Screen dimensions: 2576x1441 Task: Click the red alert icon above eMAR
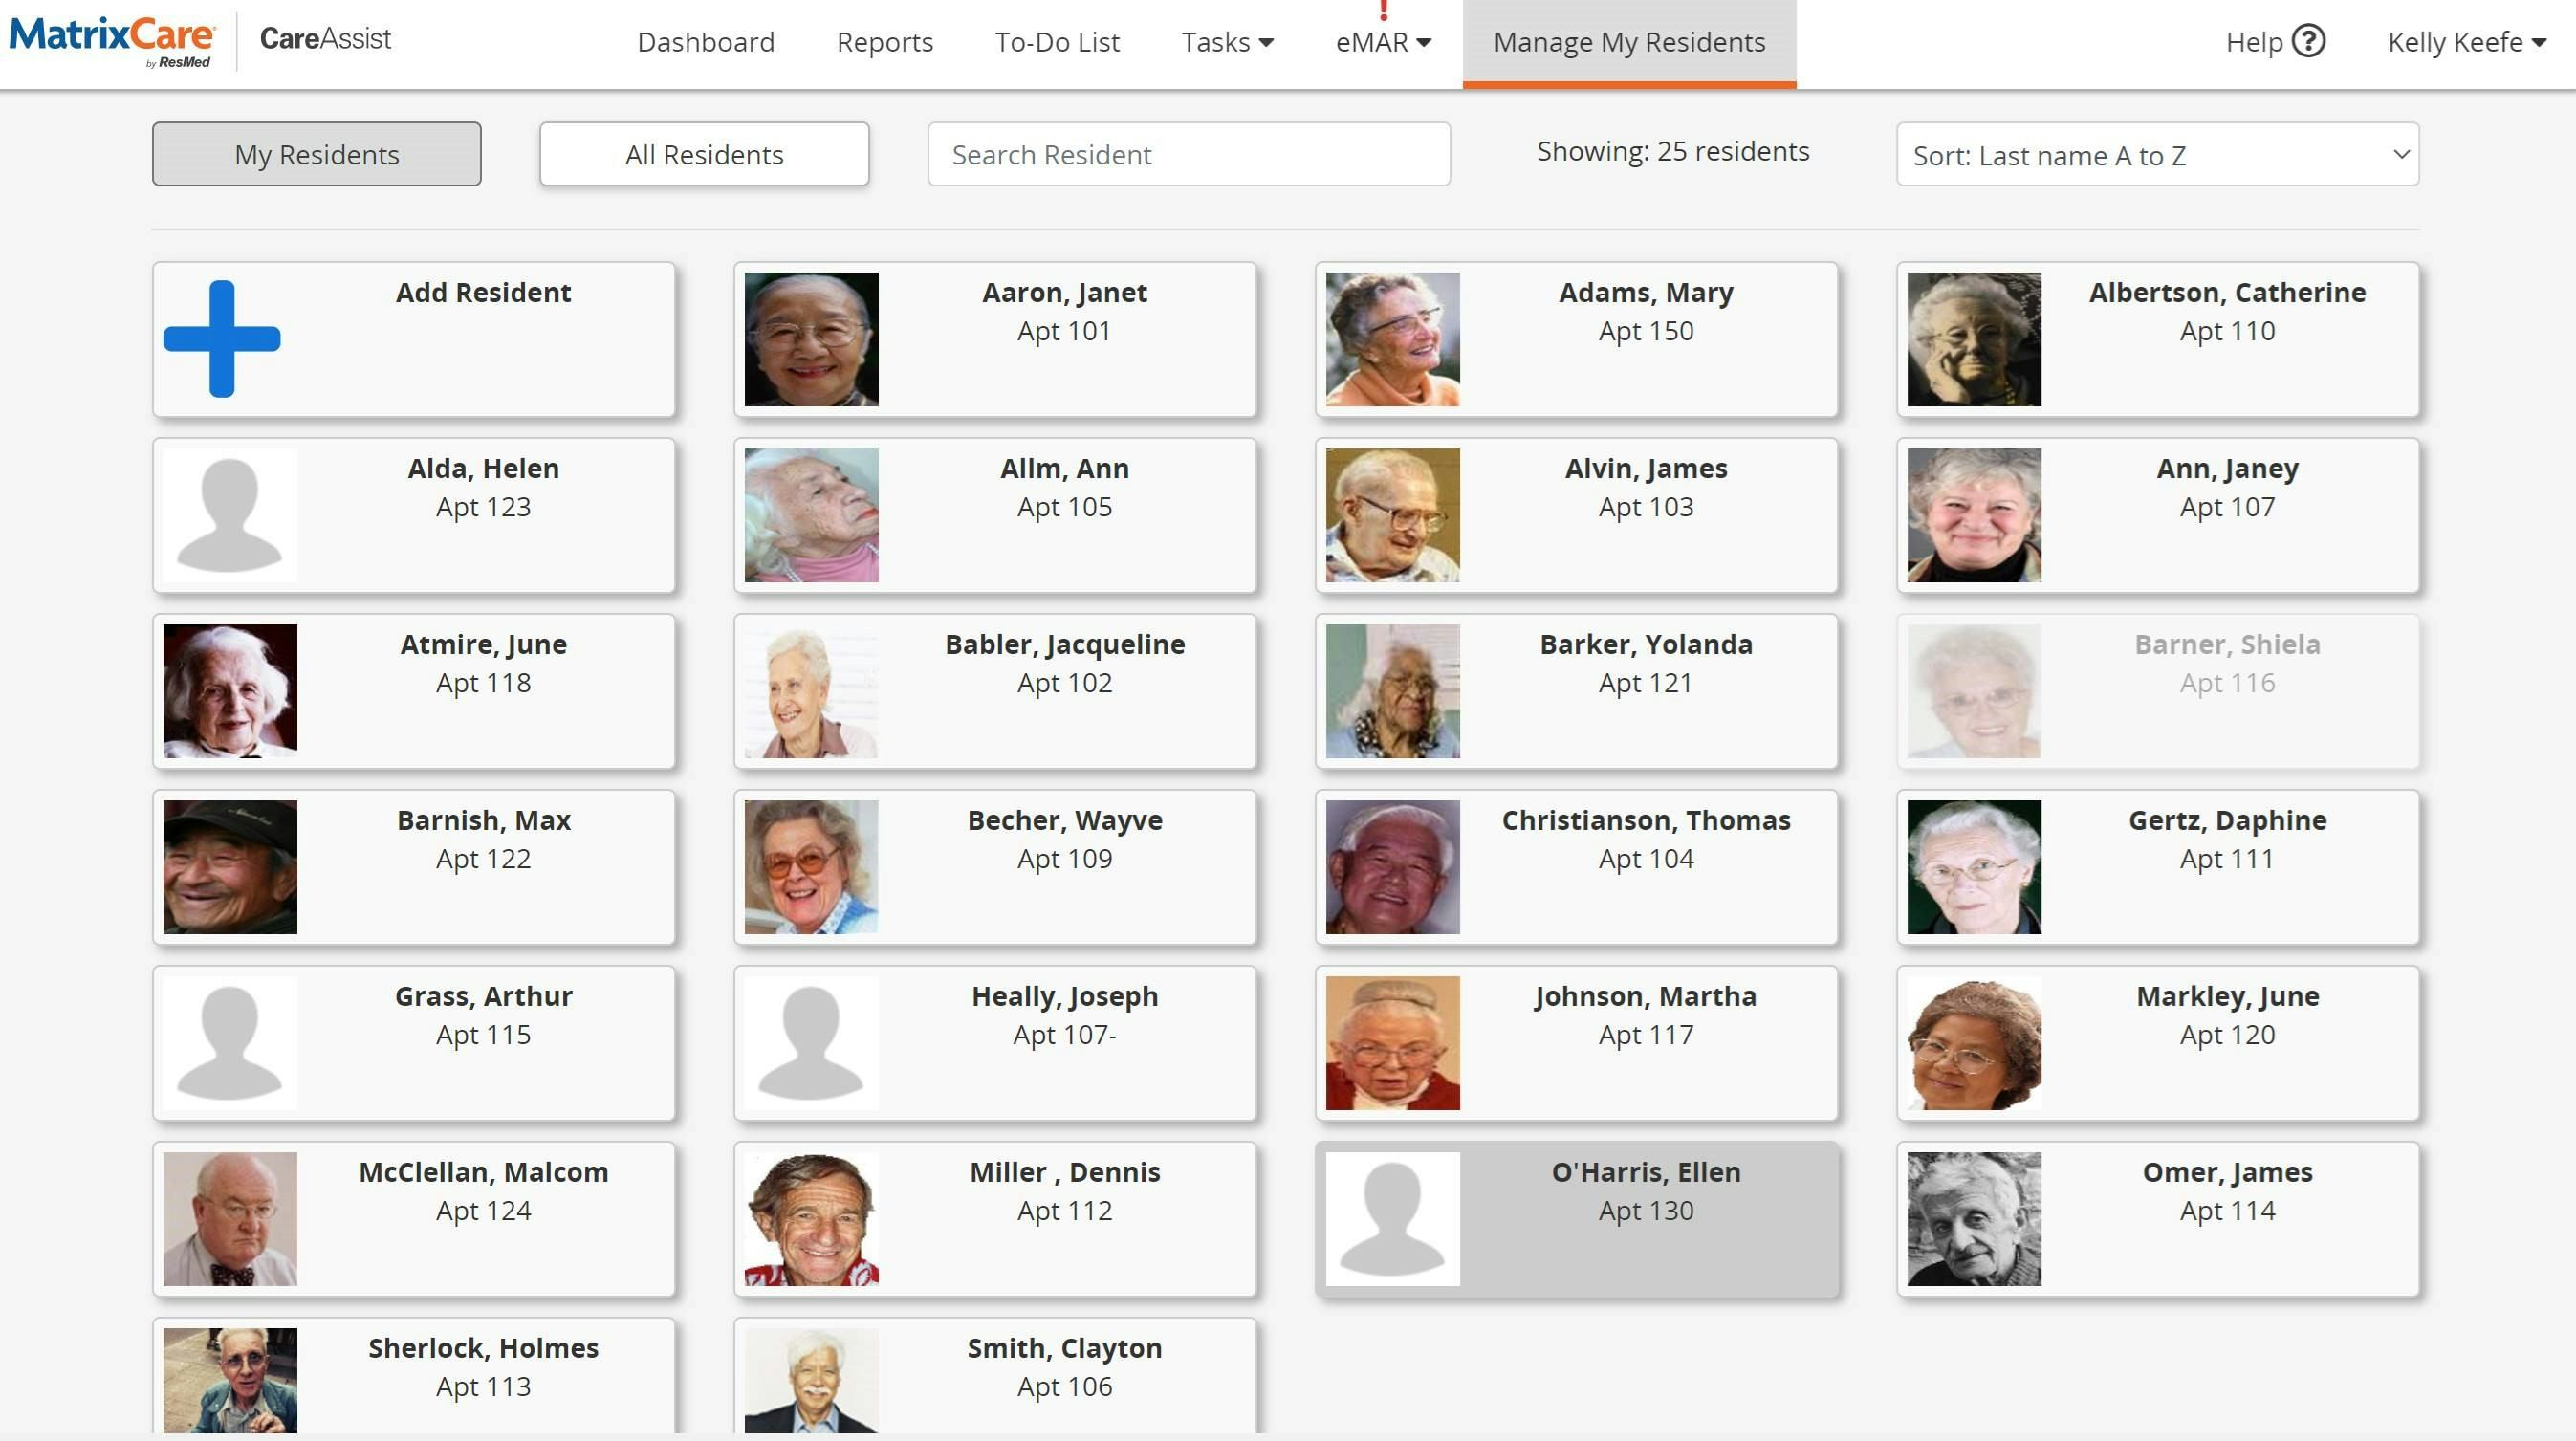[x=1384, y=10]
